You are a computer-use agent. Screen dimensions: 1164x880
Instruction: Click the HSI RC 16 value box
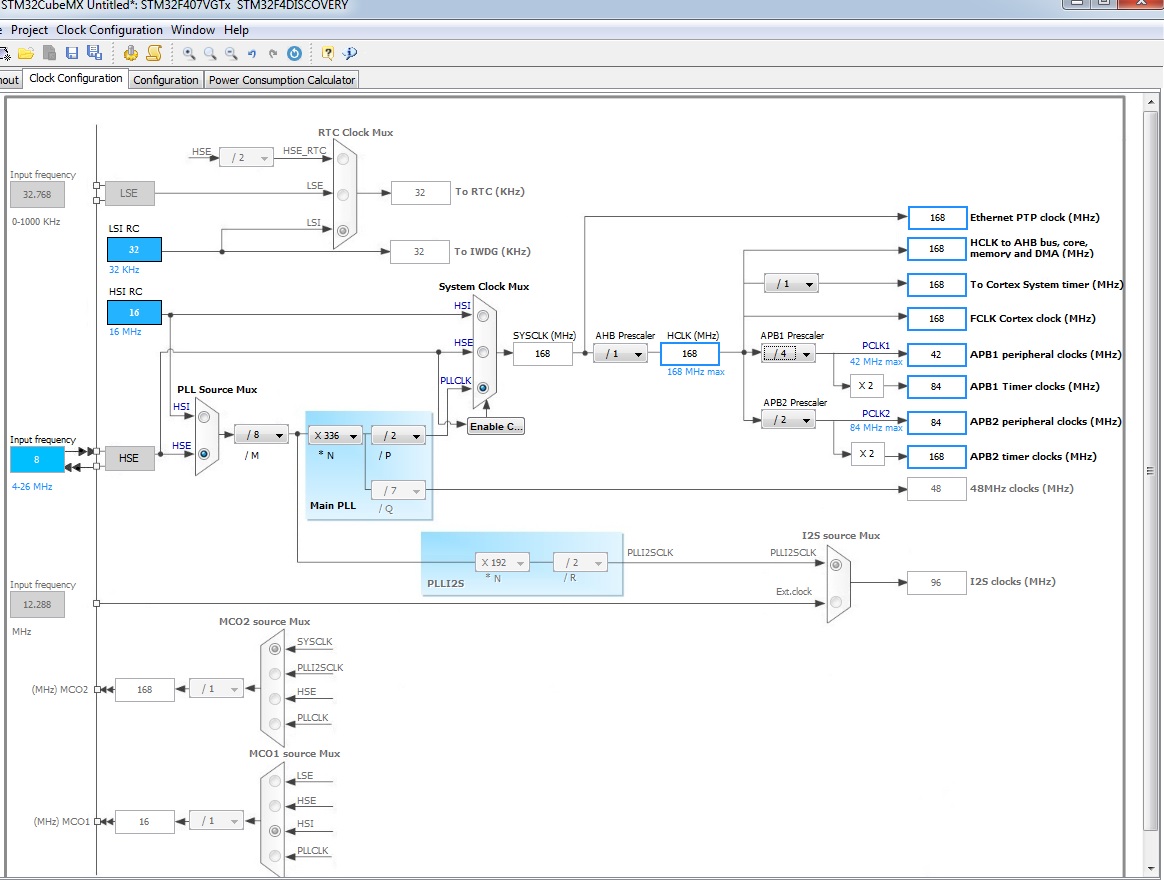(134, 313)
